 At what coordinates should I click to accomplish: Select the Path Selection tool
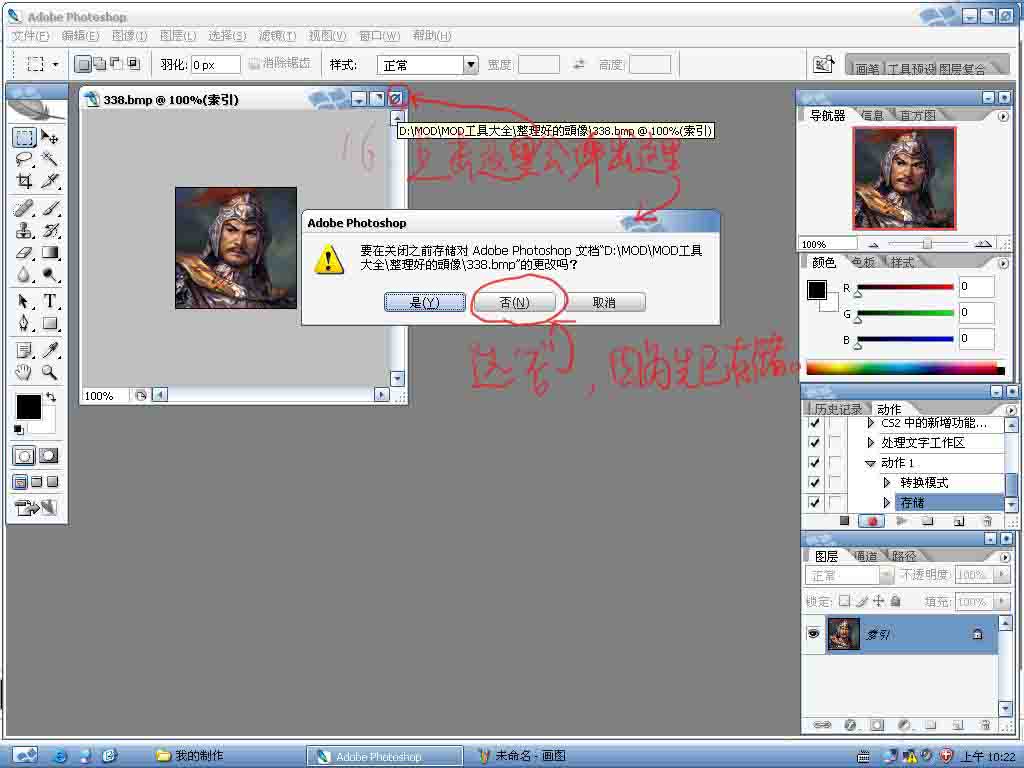tap(24, 301)
